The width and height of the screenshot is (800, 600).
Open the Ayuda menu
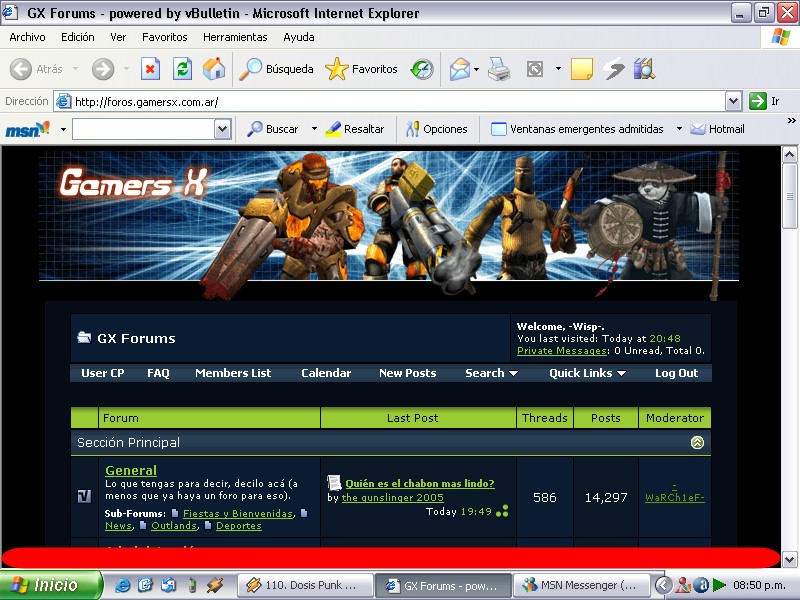point(298,37)
